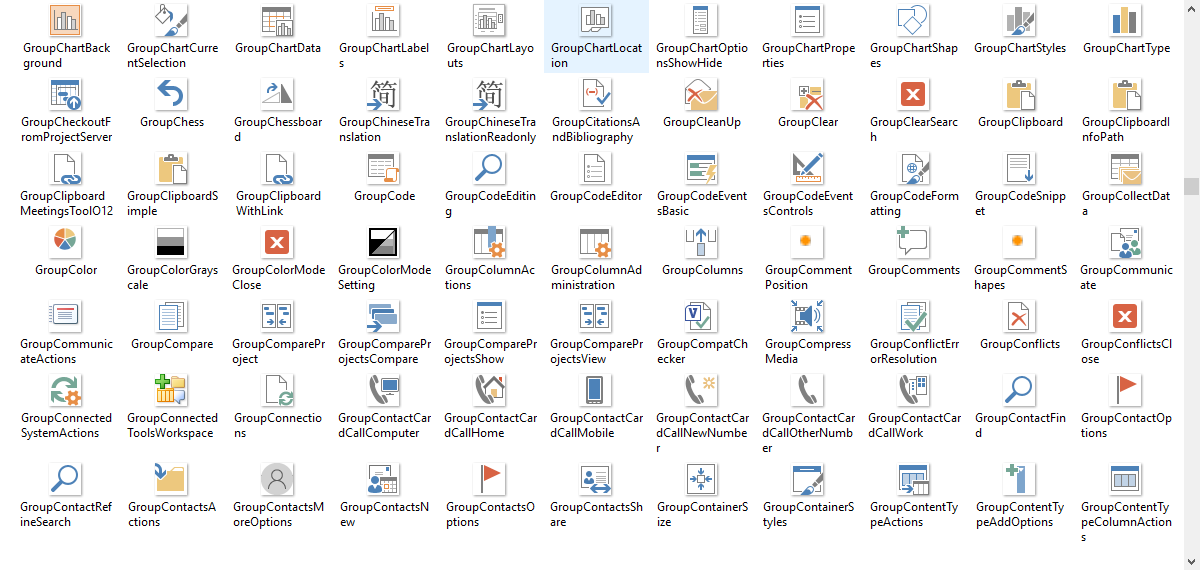Viewport: 1200px width, 570px height.
Task: Click the GroupConflictsClose icon
Action: tap(1126, 317)
